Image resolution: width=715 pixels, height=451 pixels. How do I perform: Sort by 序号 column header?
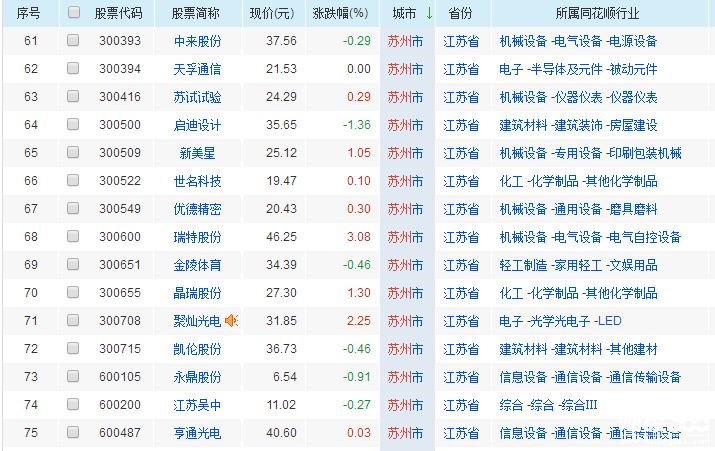[x=28, y=14]
